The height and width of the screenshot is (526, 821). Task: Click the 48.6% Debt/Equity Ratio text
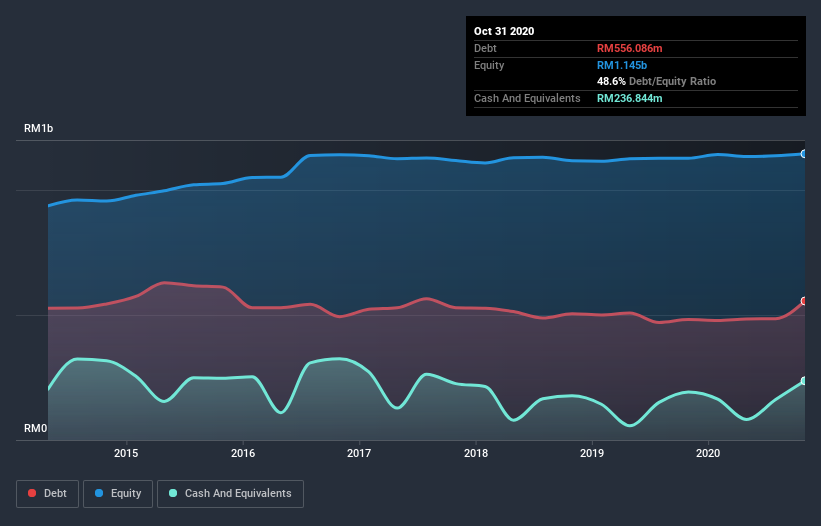pos(657,81)
